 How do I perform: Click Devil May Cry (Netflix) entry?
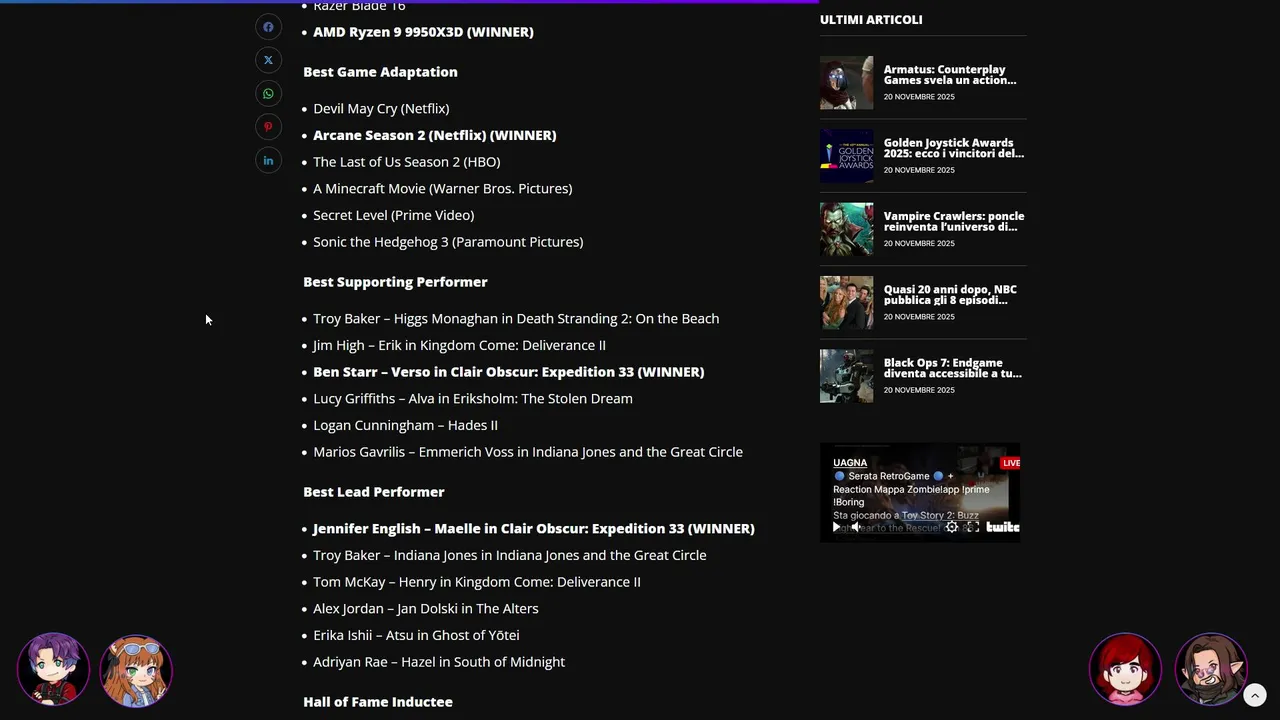point(381,108)
